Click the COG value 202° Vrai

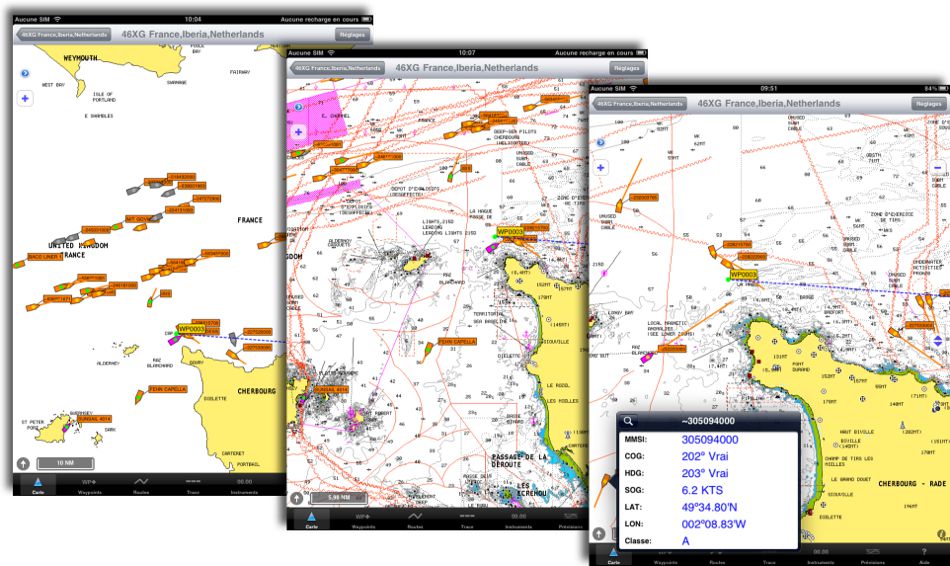(x=705, y=456)
